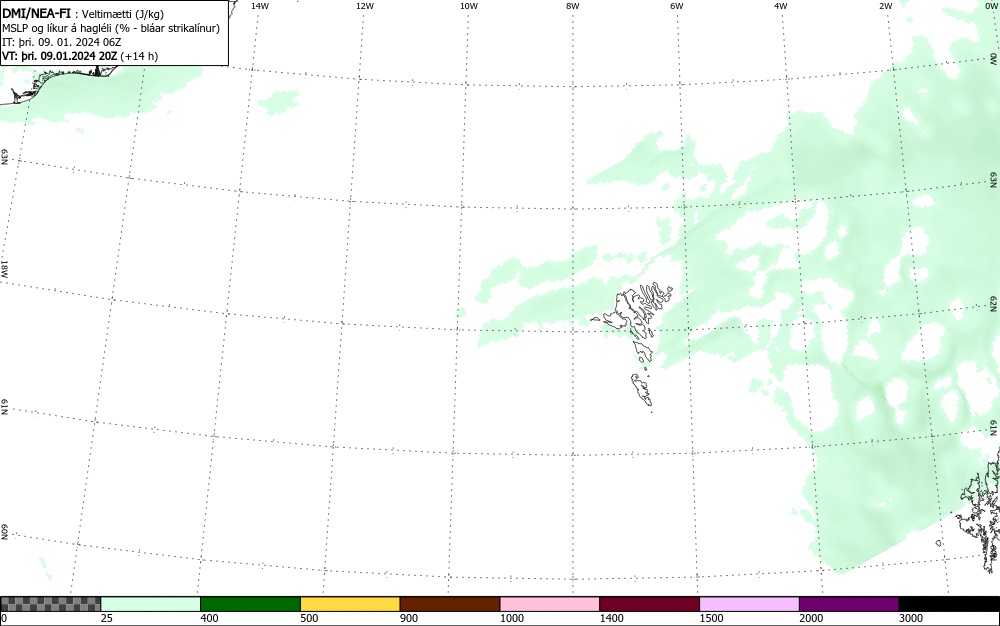Click the 61N label on left edge
Image resolution: width=1000 pixels, height=626 pixels.
4,407
